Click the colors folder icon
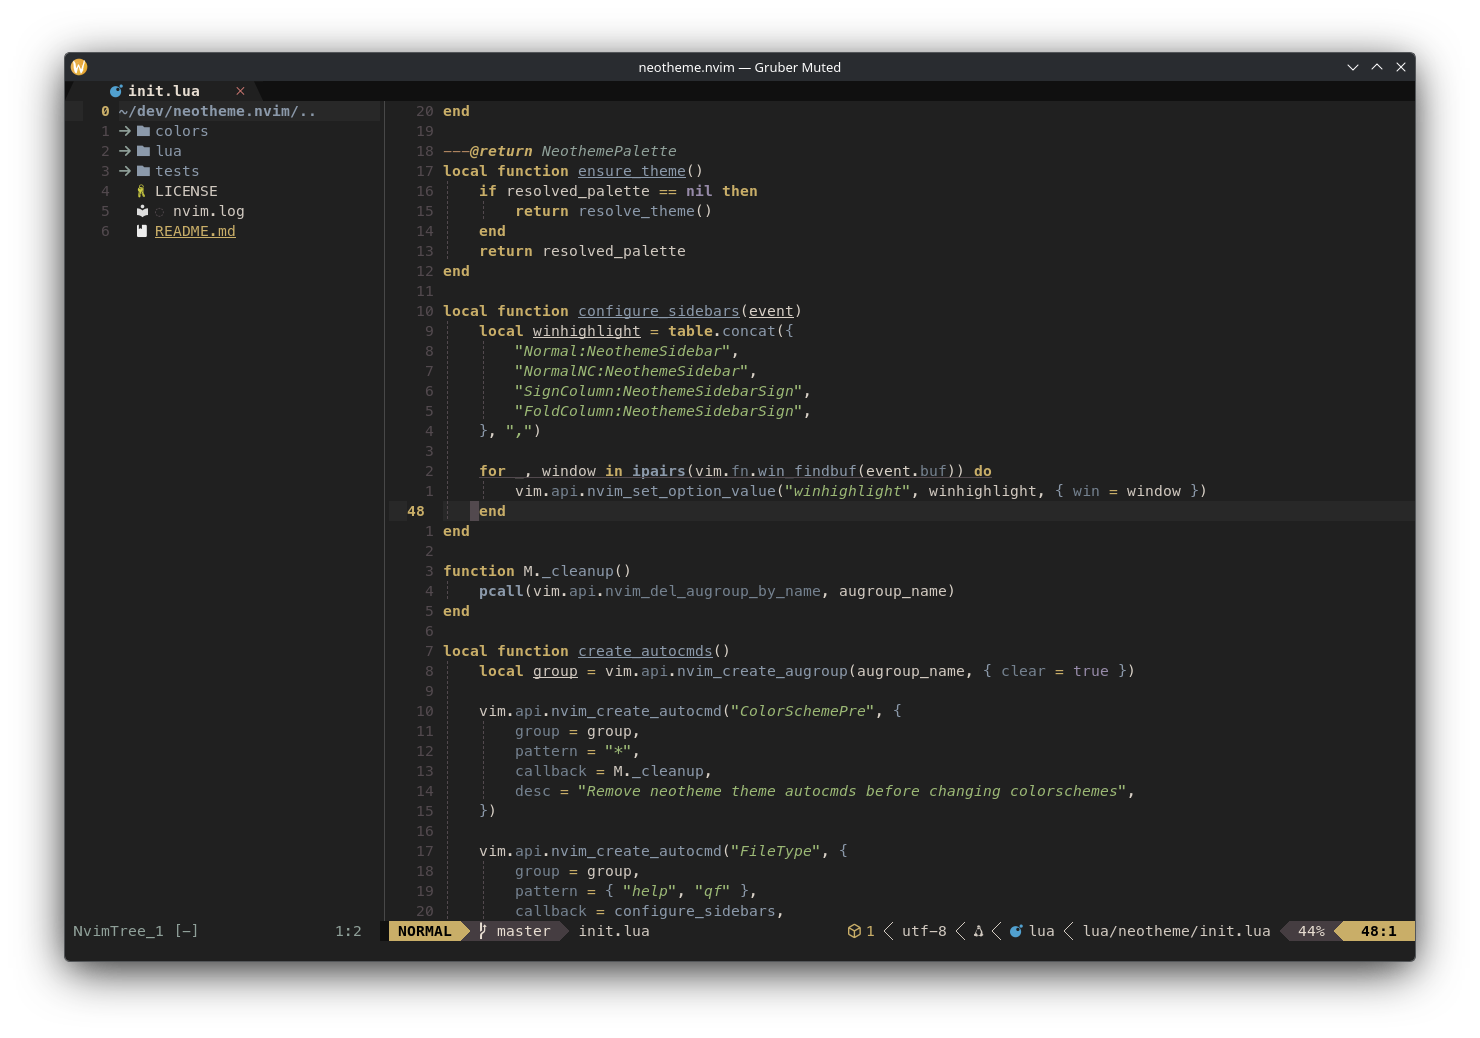Viewport: 1480px width, 1038px height. [143, 131]
